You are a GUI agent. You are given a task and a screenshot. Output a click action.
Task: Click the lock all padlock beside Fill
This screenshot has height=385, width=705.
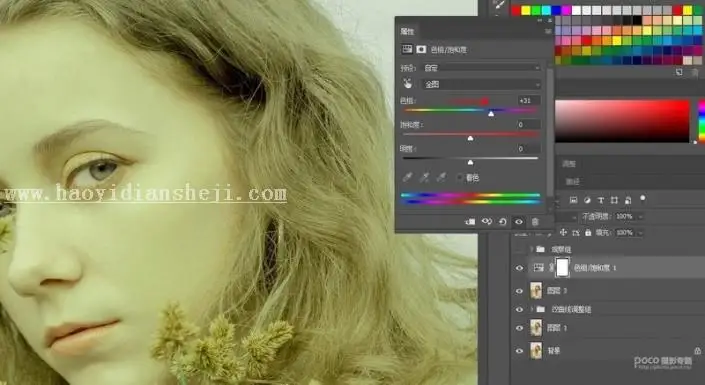pos(588,233)
